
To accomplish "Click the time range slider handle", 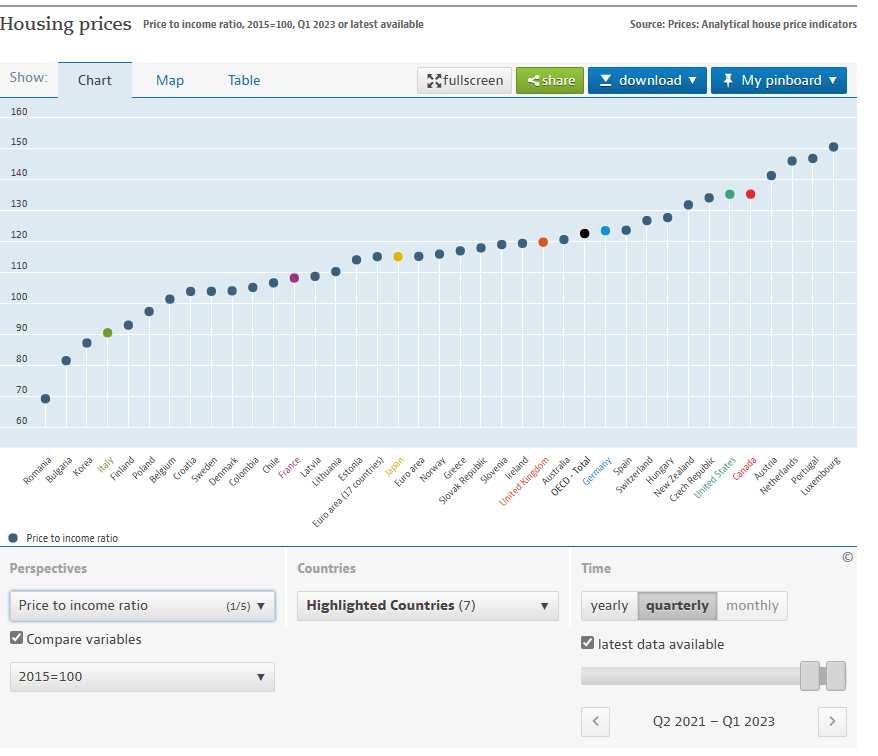I will click(x=810, y=676).
